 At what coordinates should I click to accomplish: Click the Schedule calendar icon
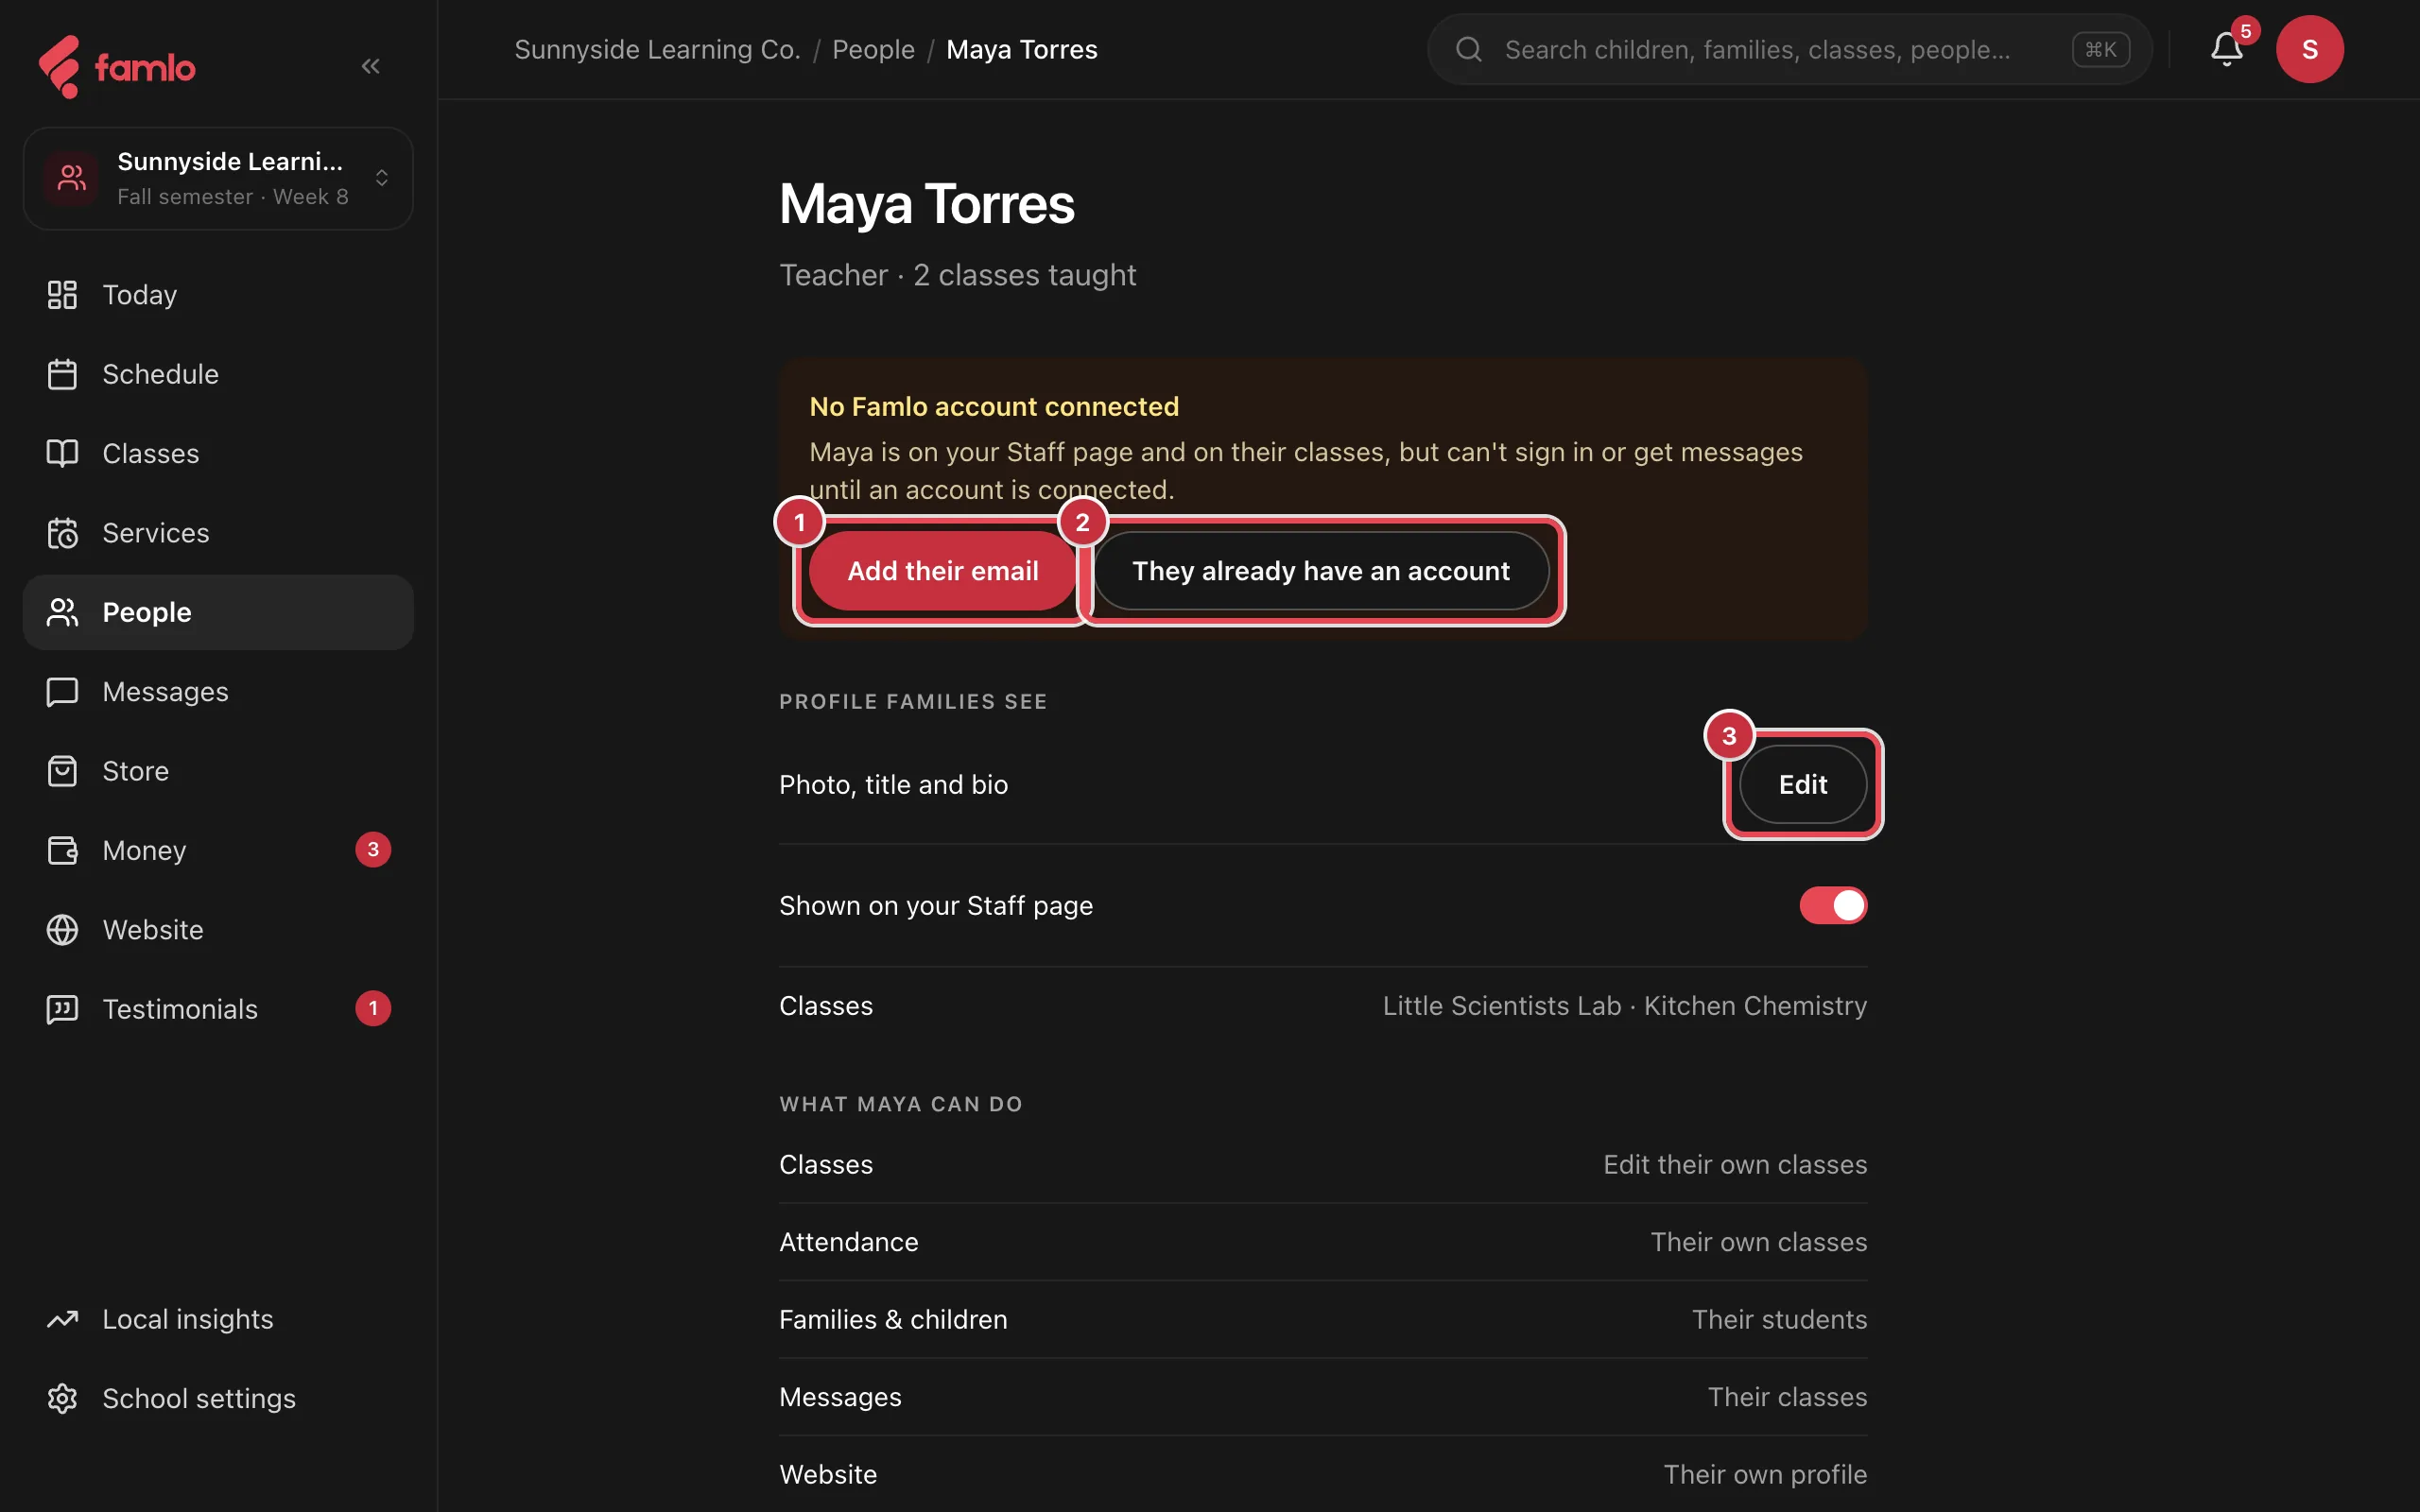[x=62, y=374]
